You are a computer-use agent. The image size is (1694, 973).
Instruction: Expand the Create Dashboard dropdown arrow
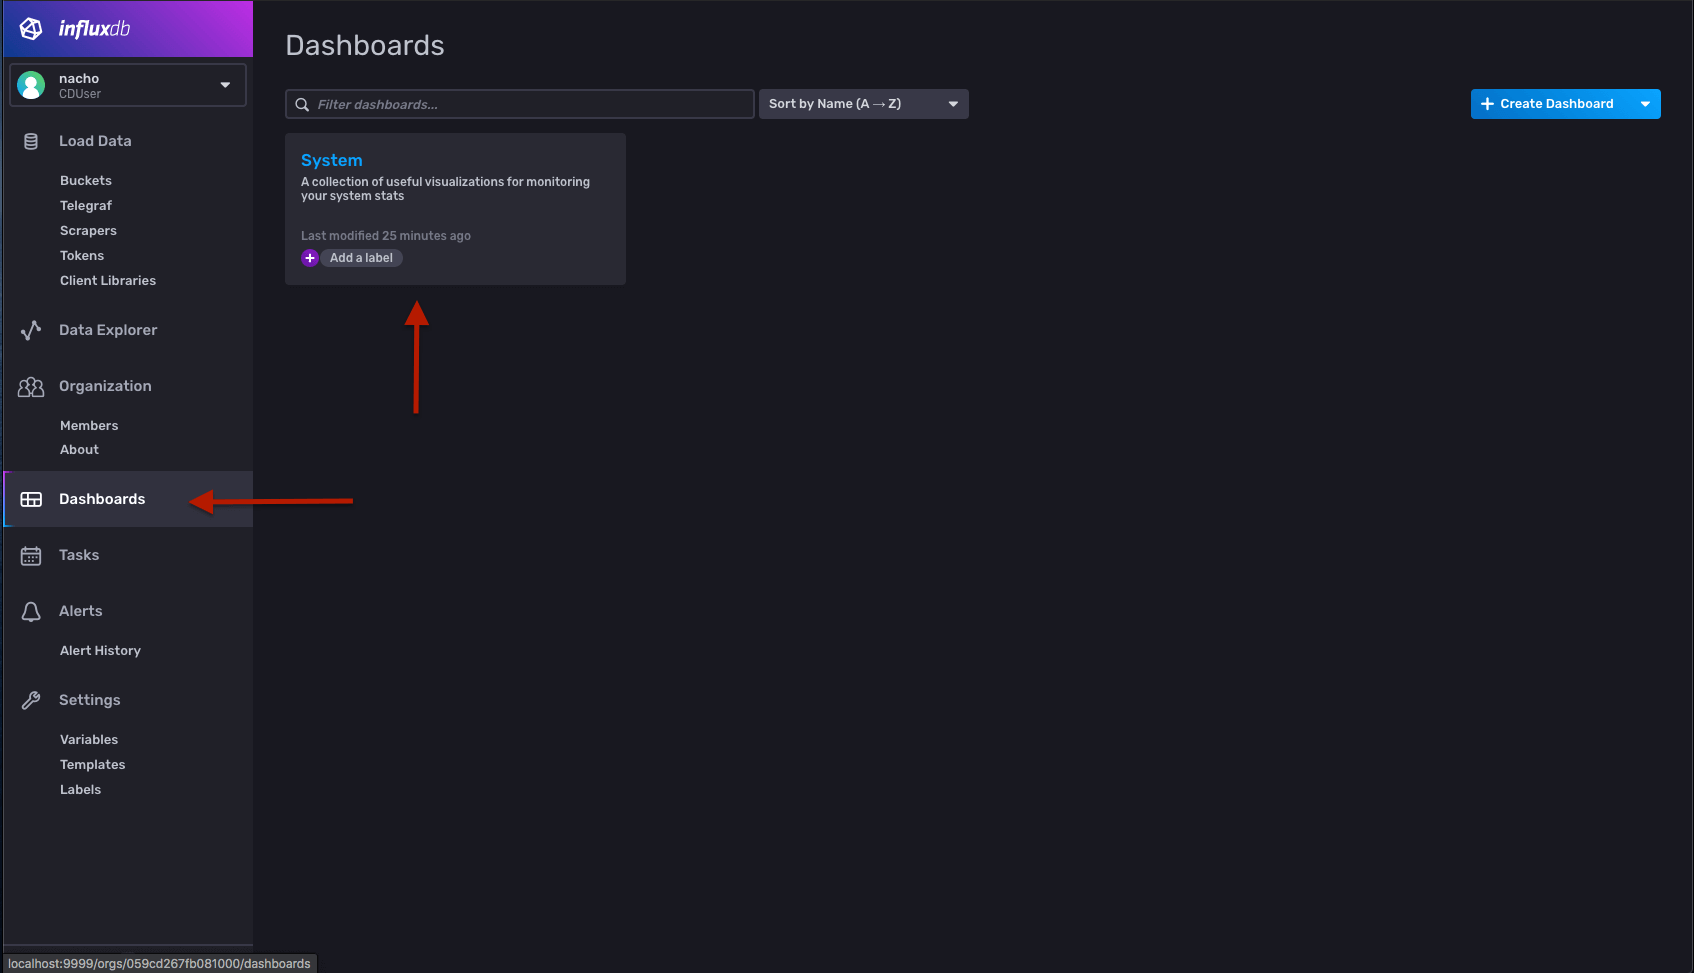coord(1645,104)
